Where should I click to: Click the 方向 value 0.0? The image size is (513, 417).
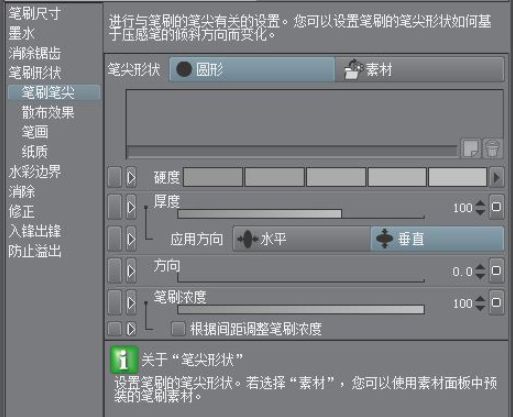point(463,272)
